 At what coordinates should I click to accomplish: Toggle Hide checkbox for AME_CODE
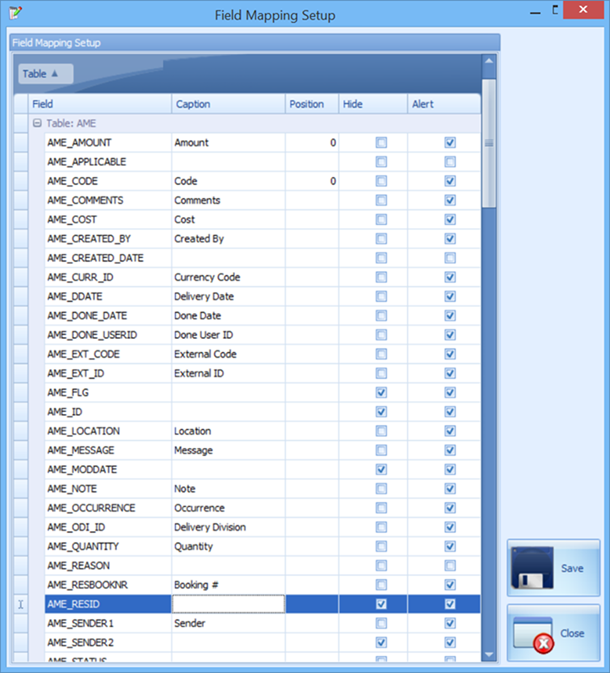(381, 181)
